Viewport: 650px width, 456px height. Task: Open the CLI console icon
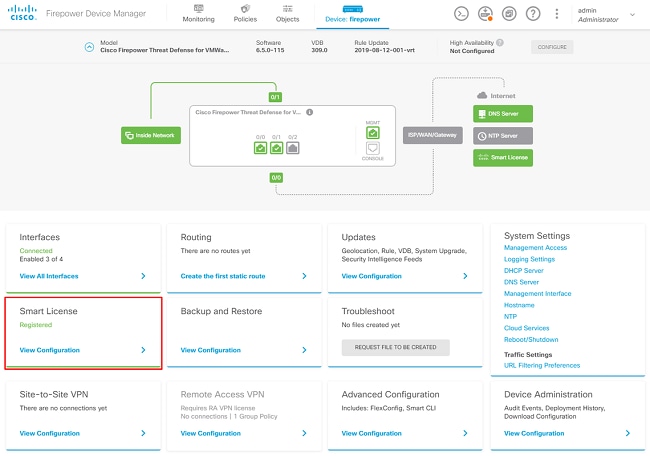[x=461, y=14]
